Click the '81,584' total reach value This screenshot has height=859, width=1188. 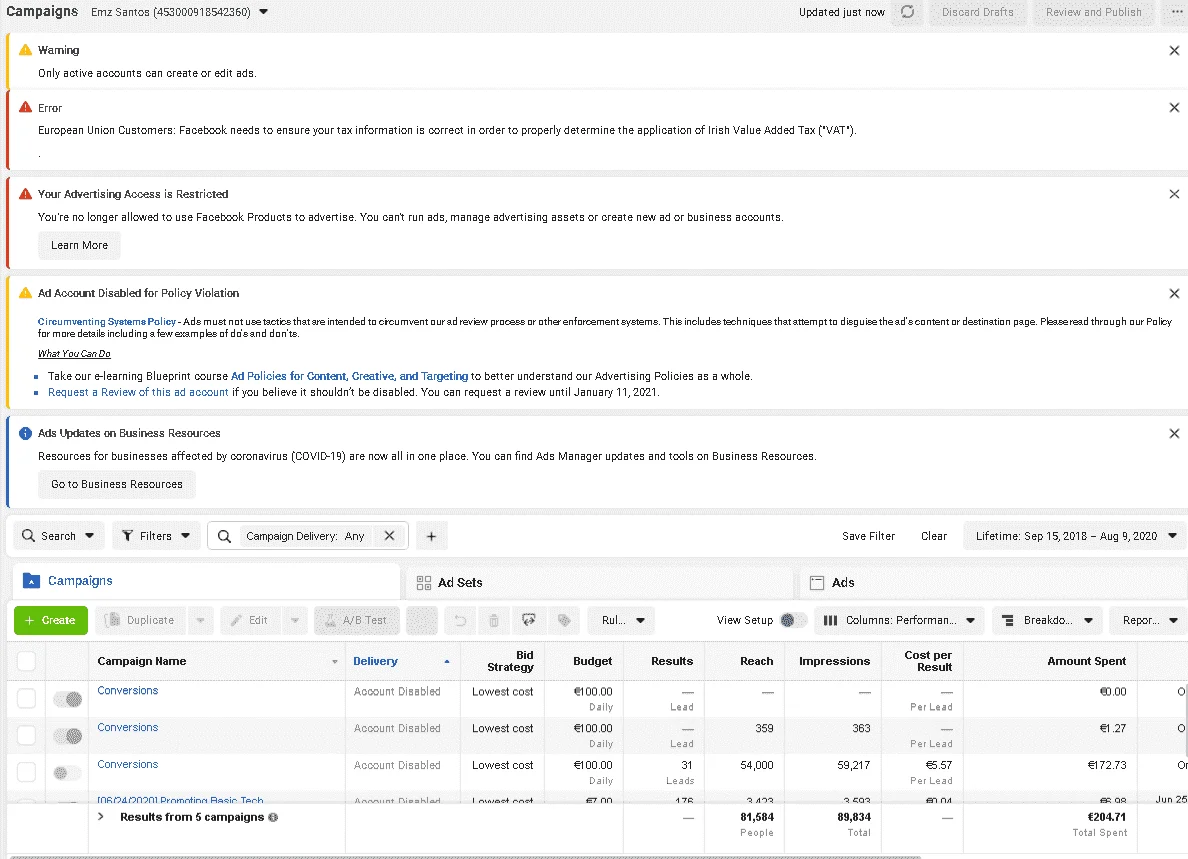click(757, 817)
